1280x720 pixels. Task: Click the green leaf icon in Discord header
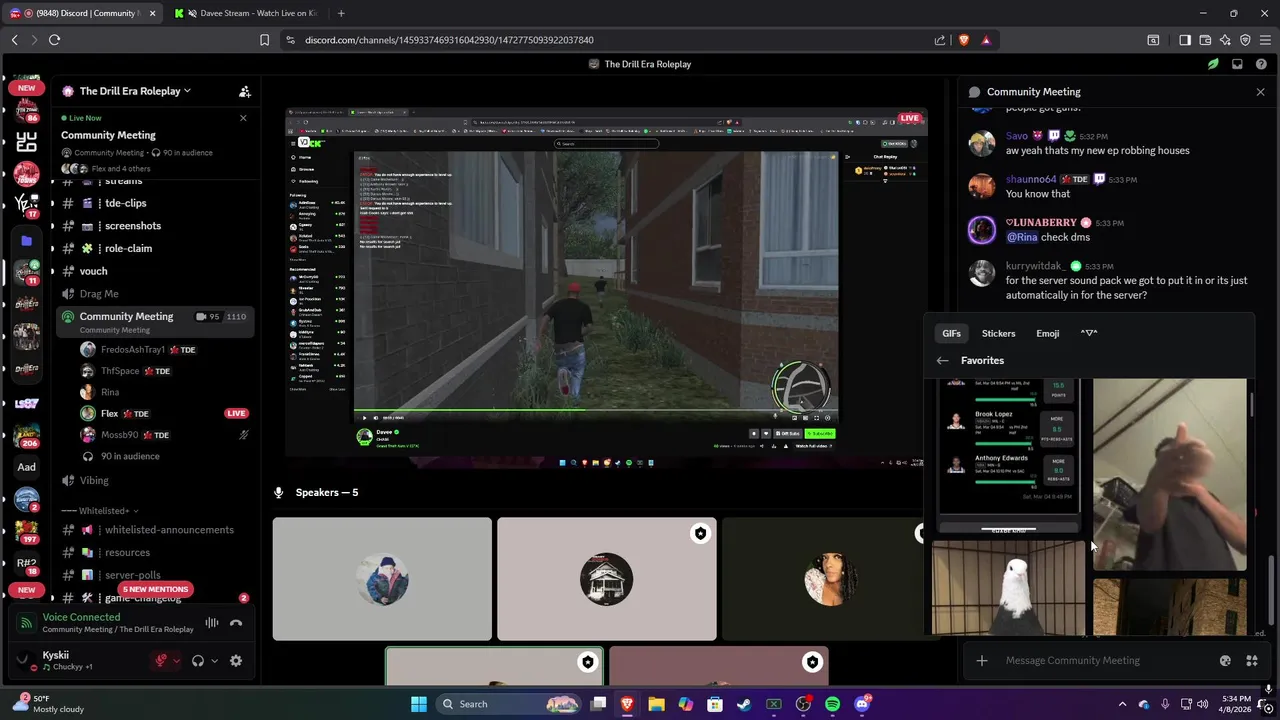pos(1213,64)
